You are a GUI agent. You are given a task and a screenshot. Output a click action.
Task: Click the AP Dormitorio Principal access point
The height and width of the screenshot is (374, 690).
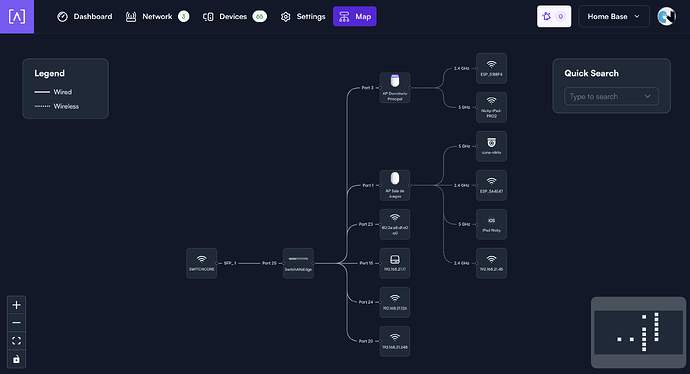(395, 88)
